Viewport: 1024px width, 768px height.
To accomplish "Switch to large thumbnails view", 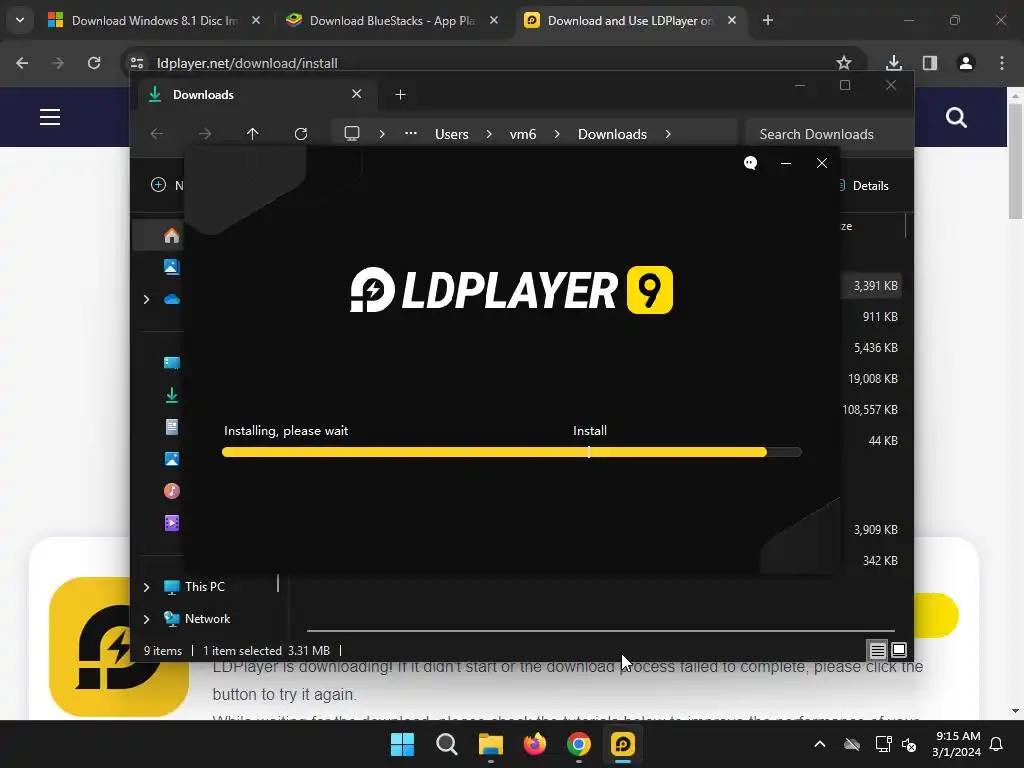I will 899,650.
